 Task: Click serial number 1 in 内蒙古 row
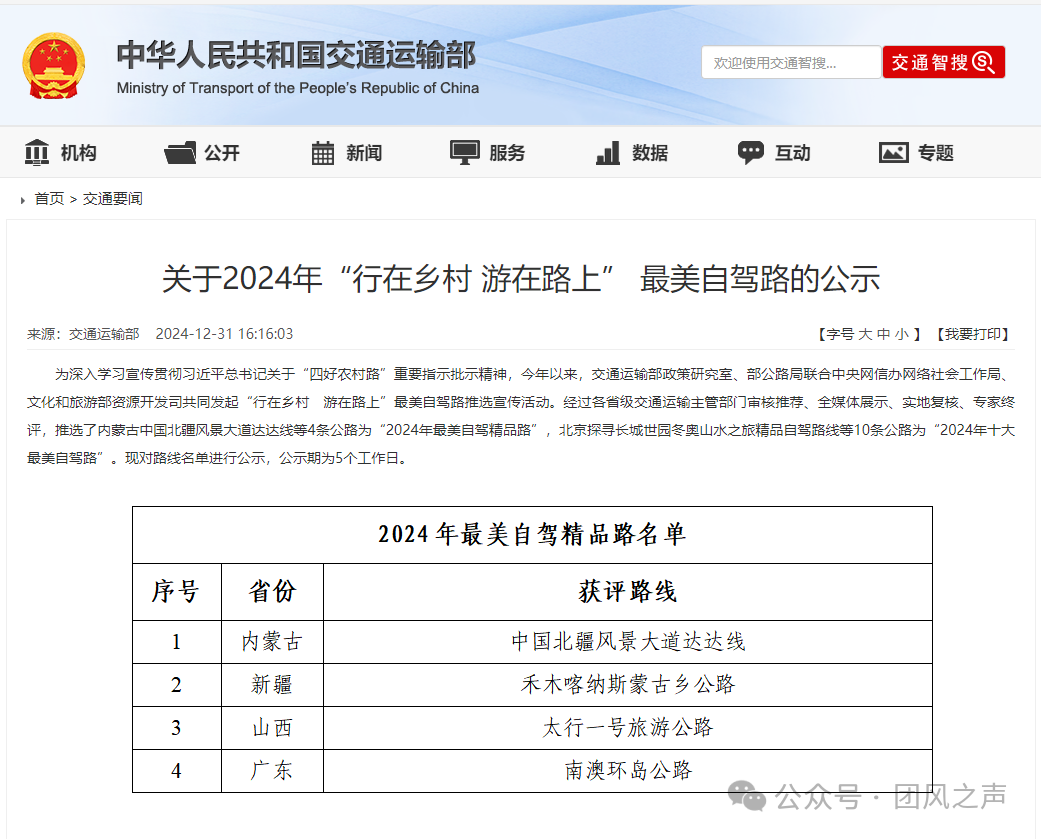pos(176,642)
